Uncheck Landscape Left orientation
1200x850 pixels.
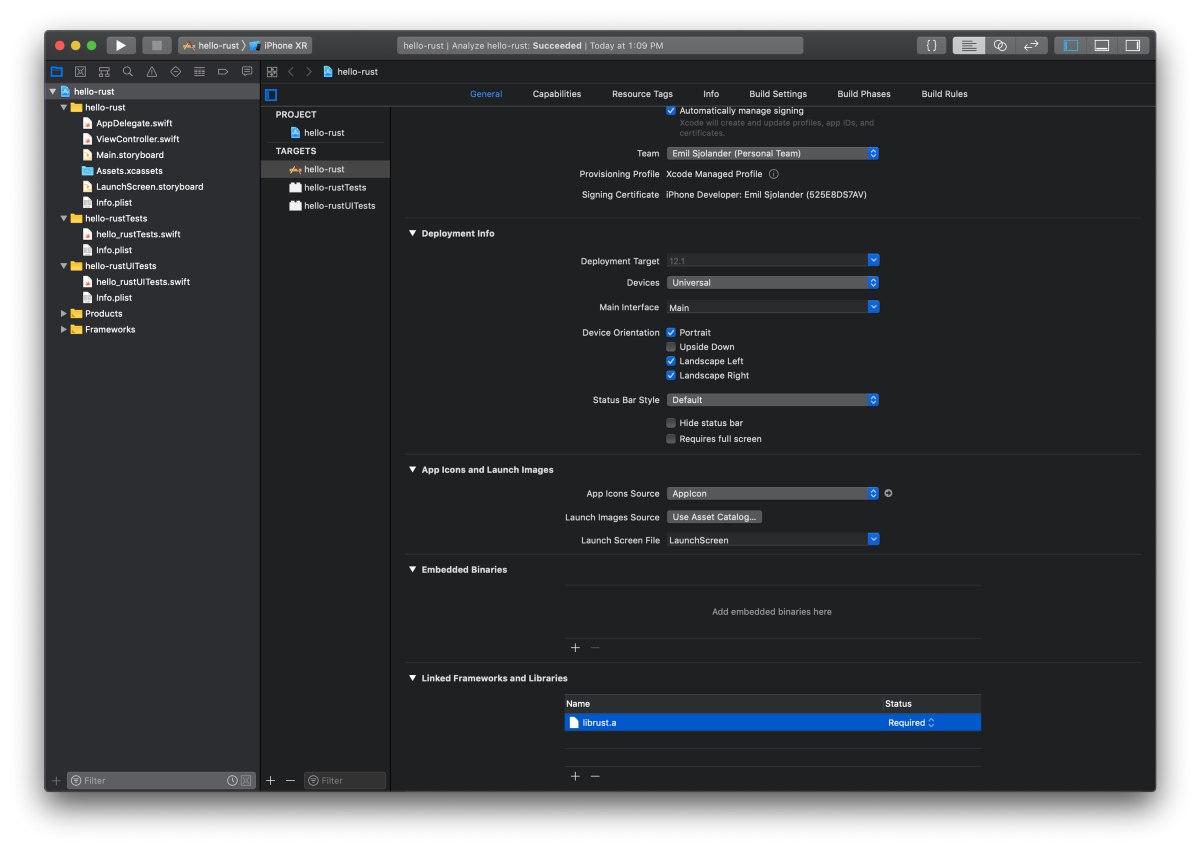coord(671,361)
